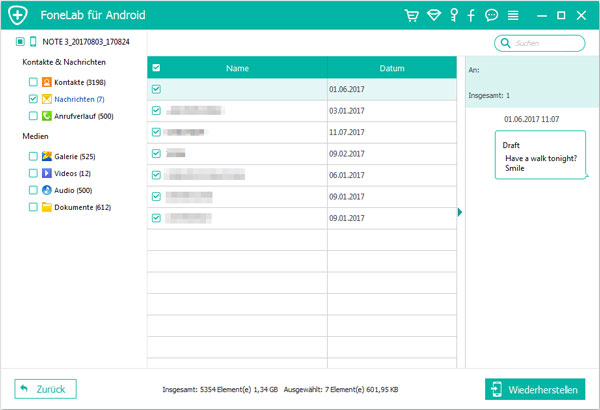The image size is (600, 410).
Task: Open the feedback chat bubble icon
Action: [x=491, y=15]
